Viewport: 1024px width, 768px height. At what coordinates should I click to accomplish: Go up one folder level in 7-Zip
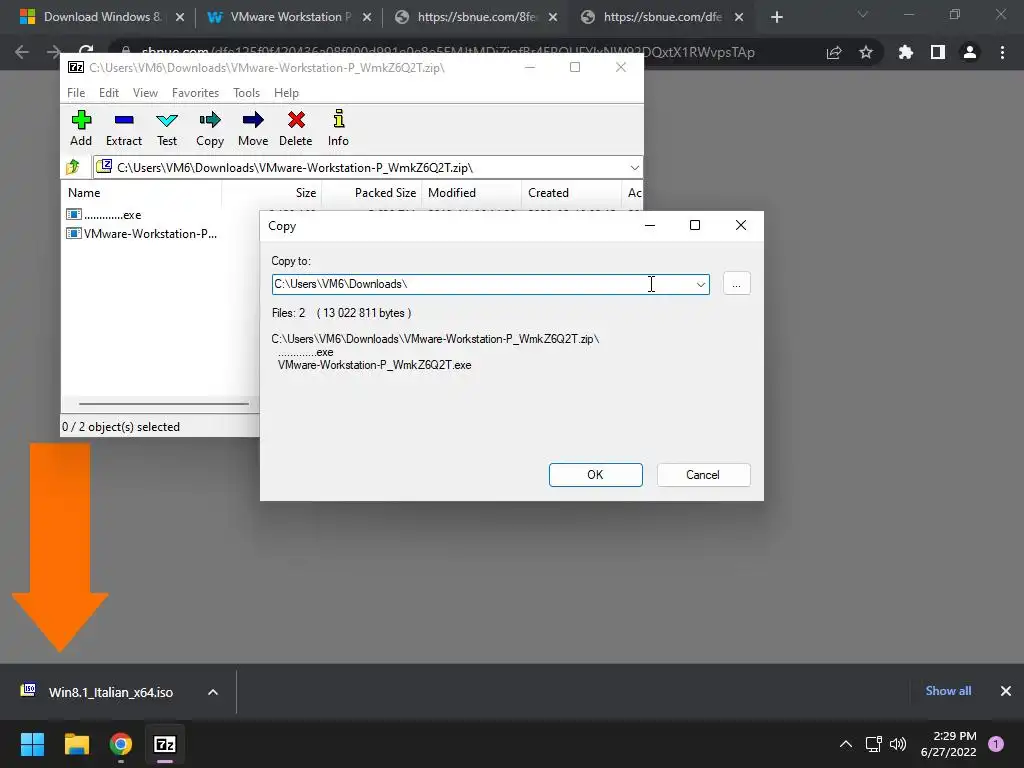pyautogui.click(x=72, y=167)
